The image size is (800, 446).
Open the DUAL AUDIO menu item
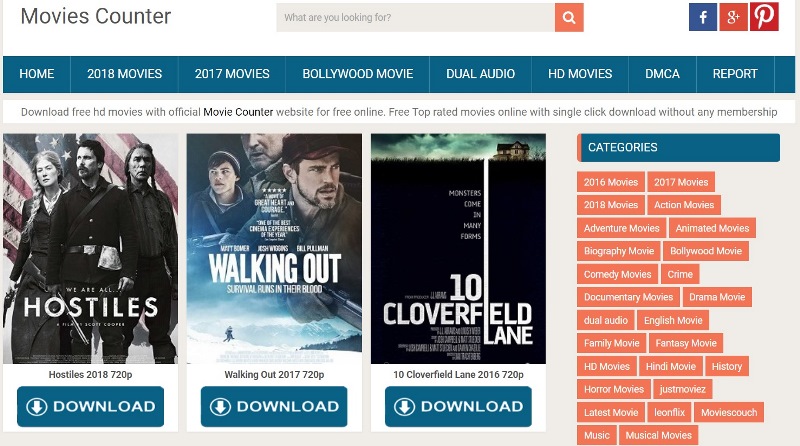click(x=481, y=74)
